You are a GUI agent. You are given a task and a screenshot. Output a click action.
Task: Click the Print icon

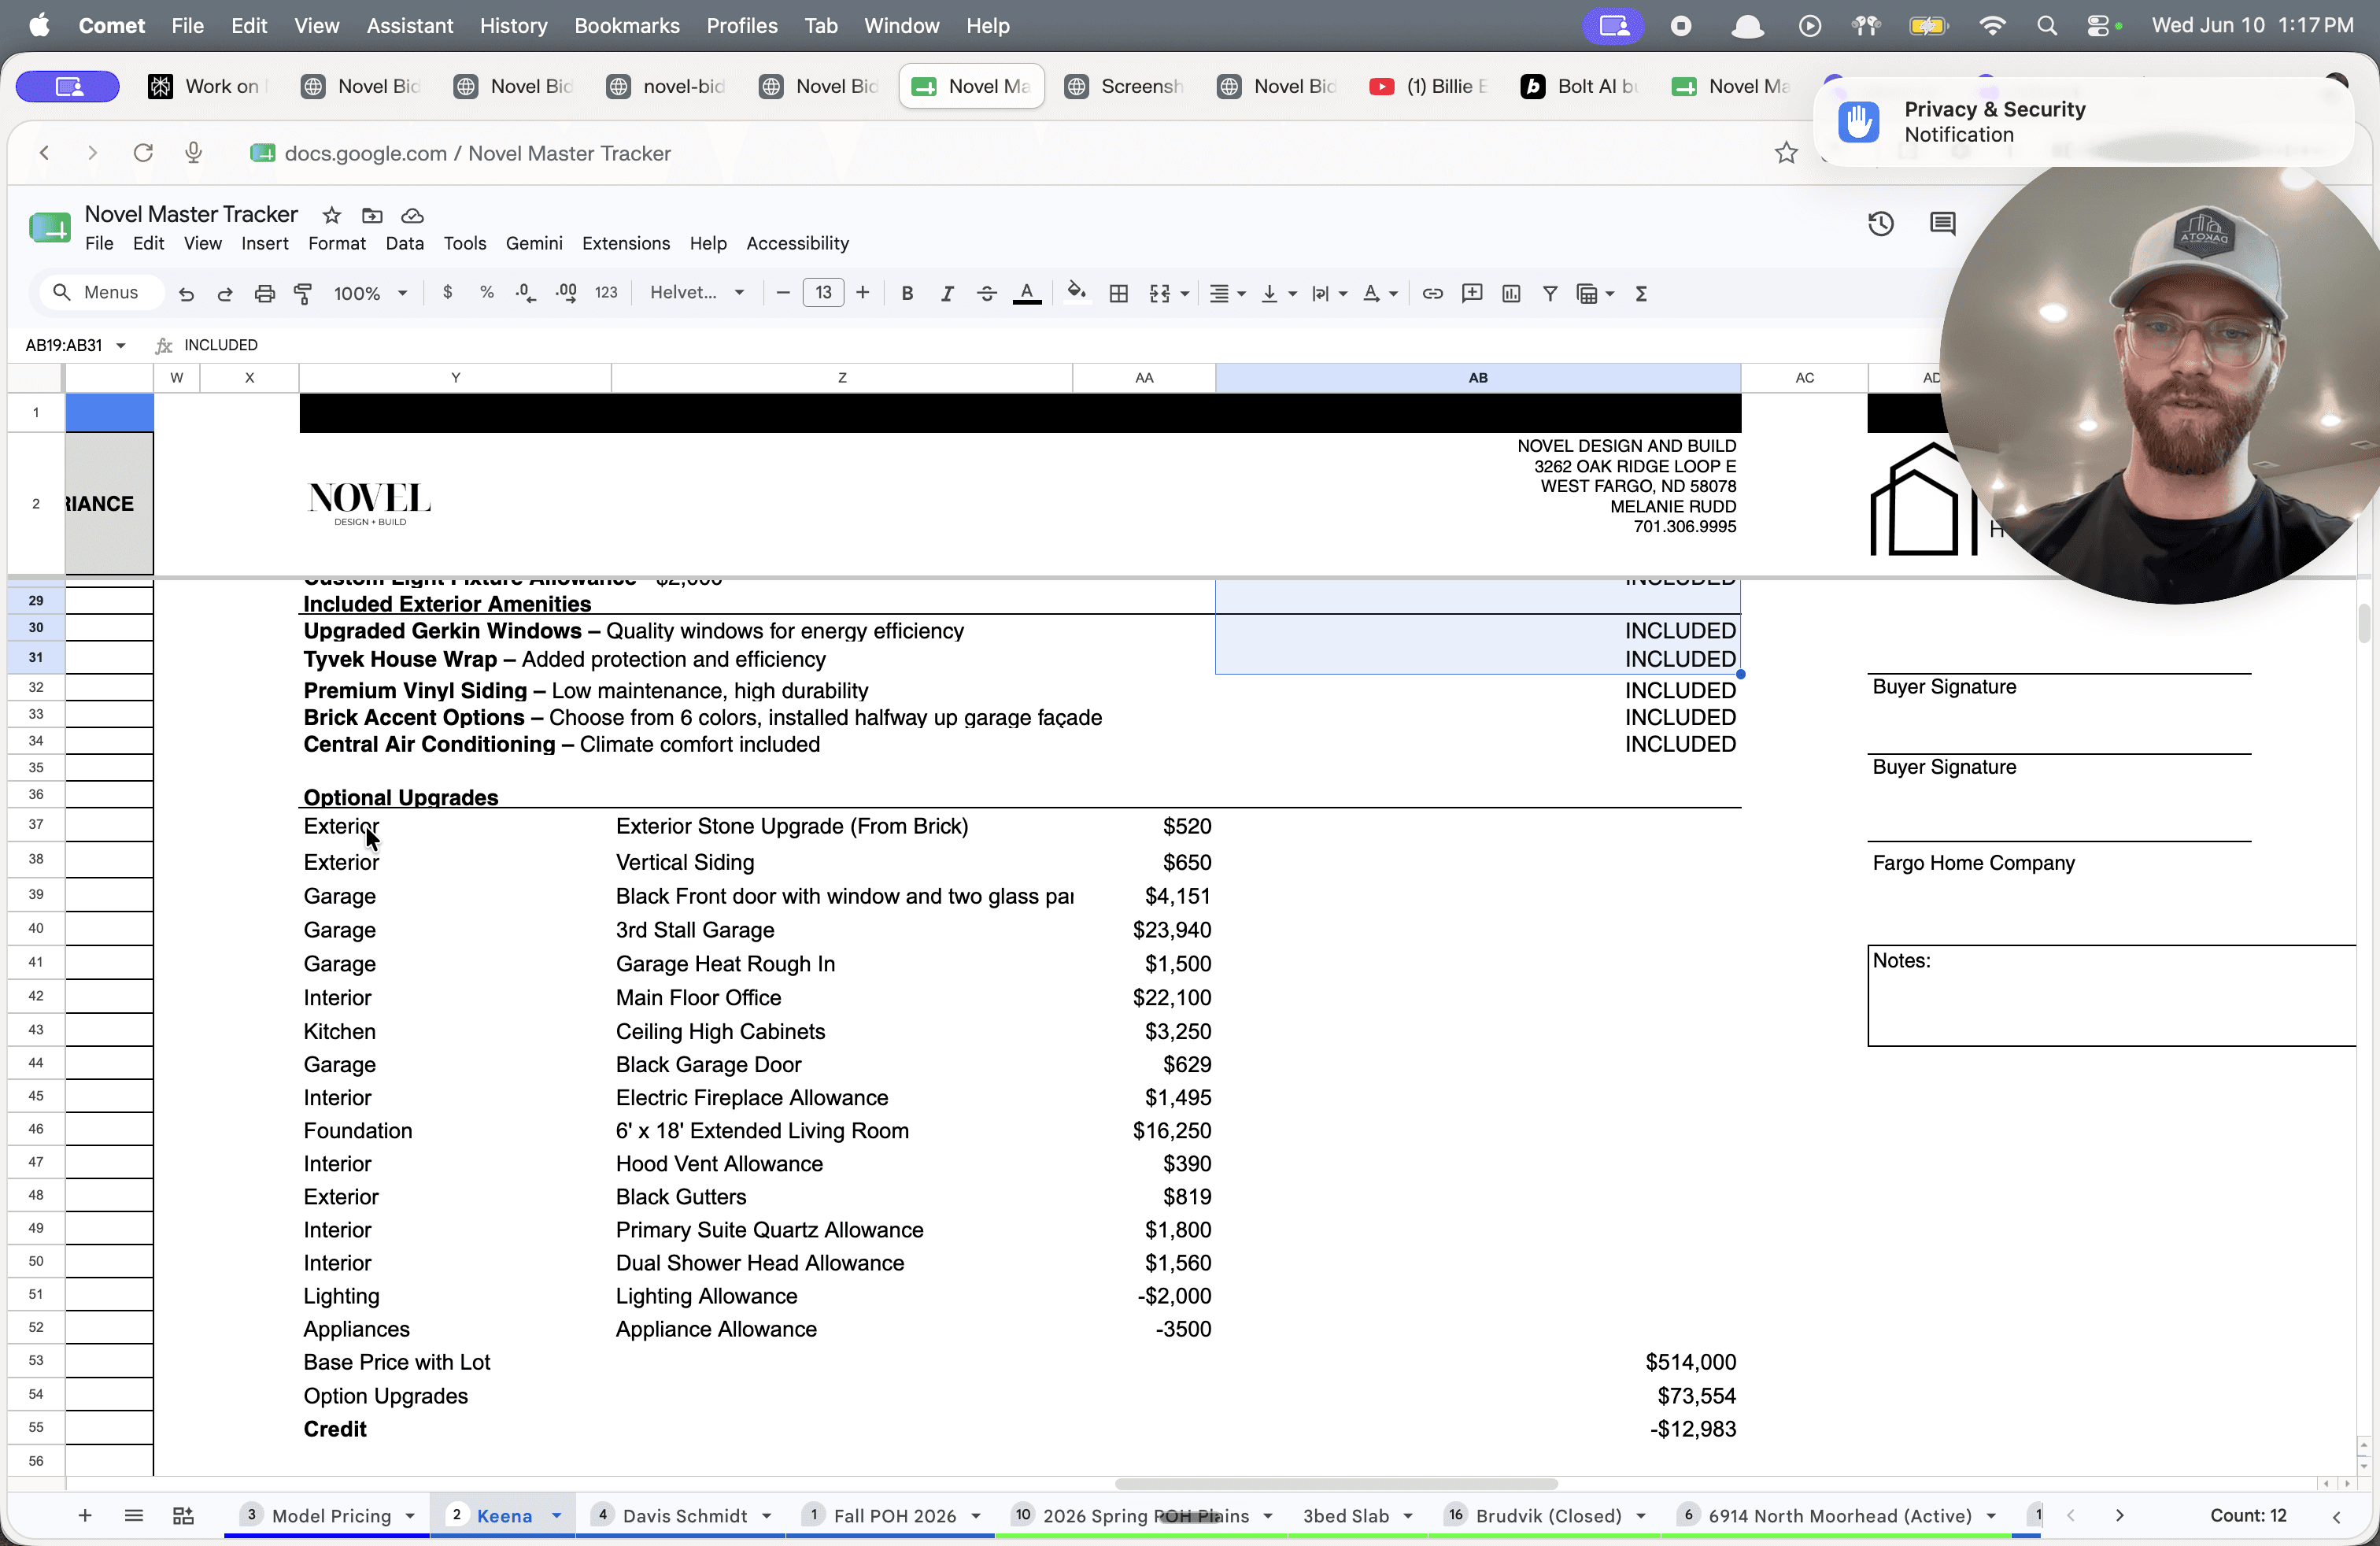[264, 294]
